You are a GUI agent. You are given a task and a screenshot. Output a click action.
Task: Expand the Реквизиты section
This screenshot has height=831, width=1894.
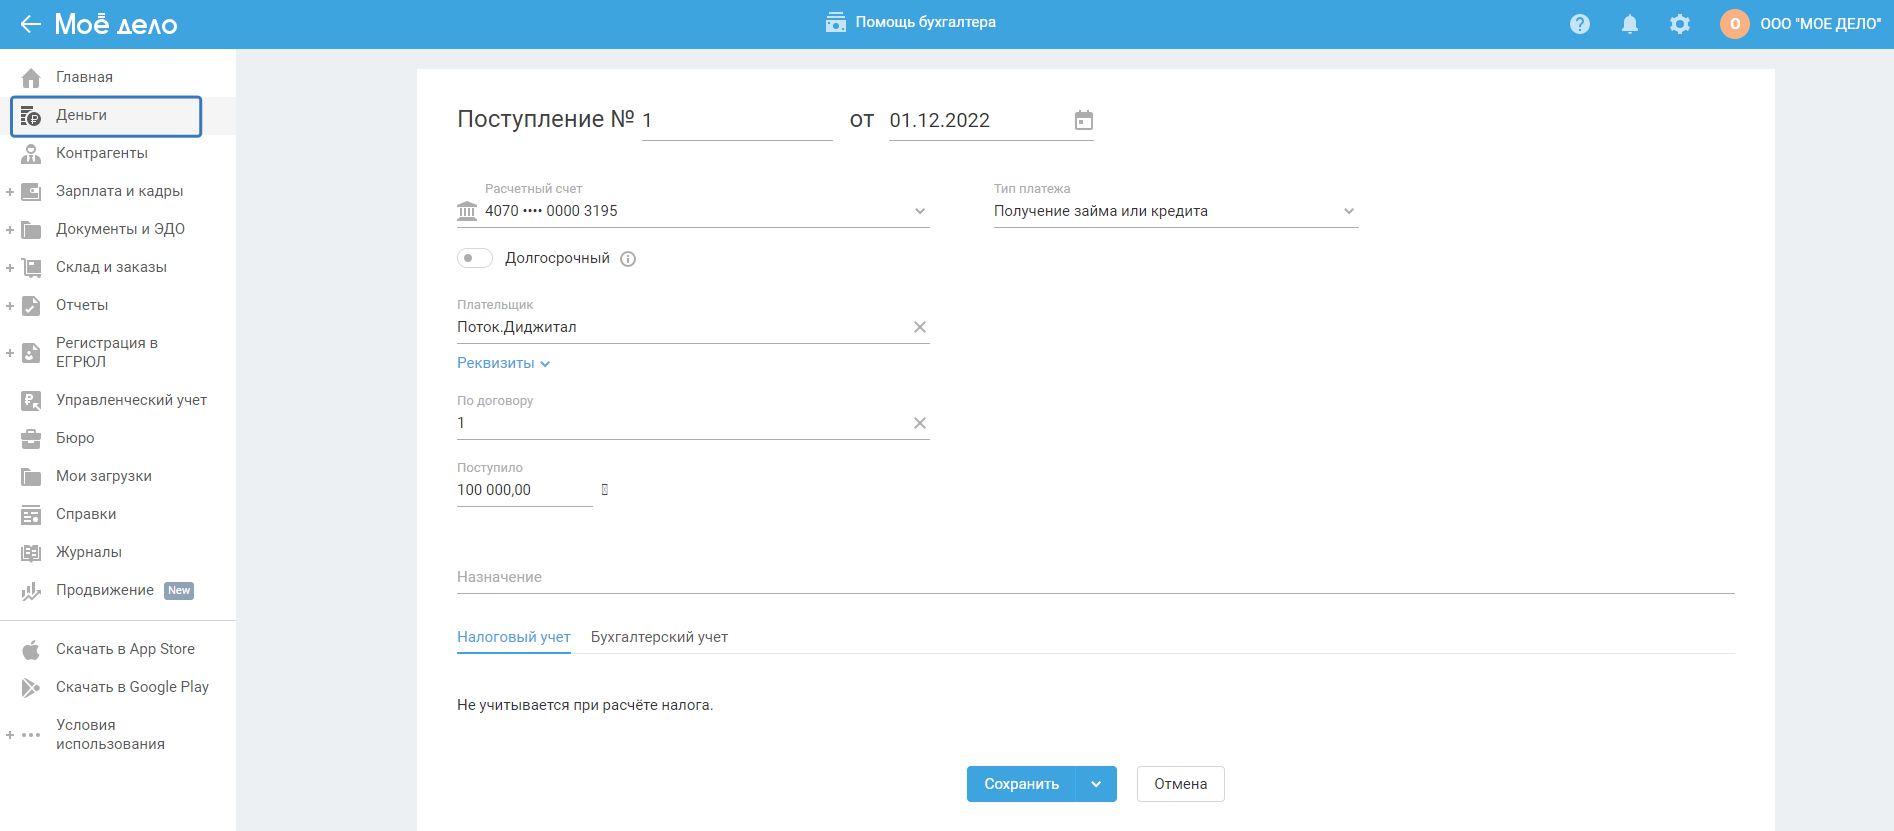pos(504,363)
